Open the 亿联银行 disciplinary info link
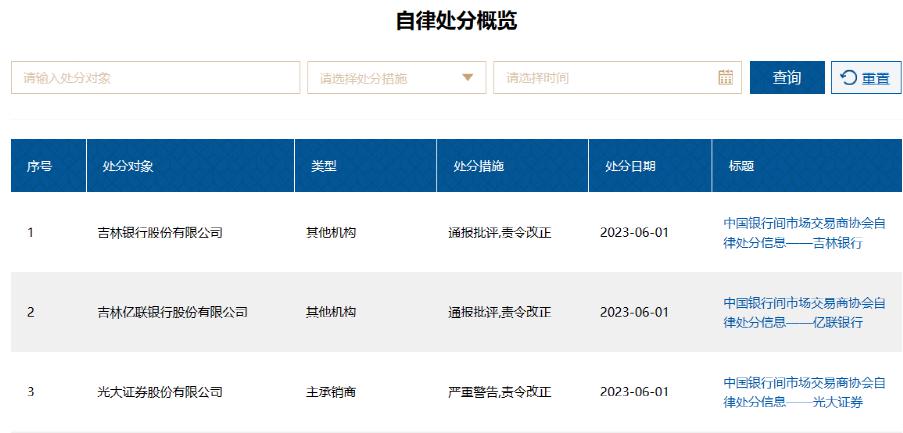This screenshot has height=433, width=903. 804,312
